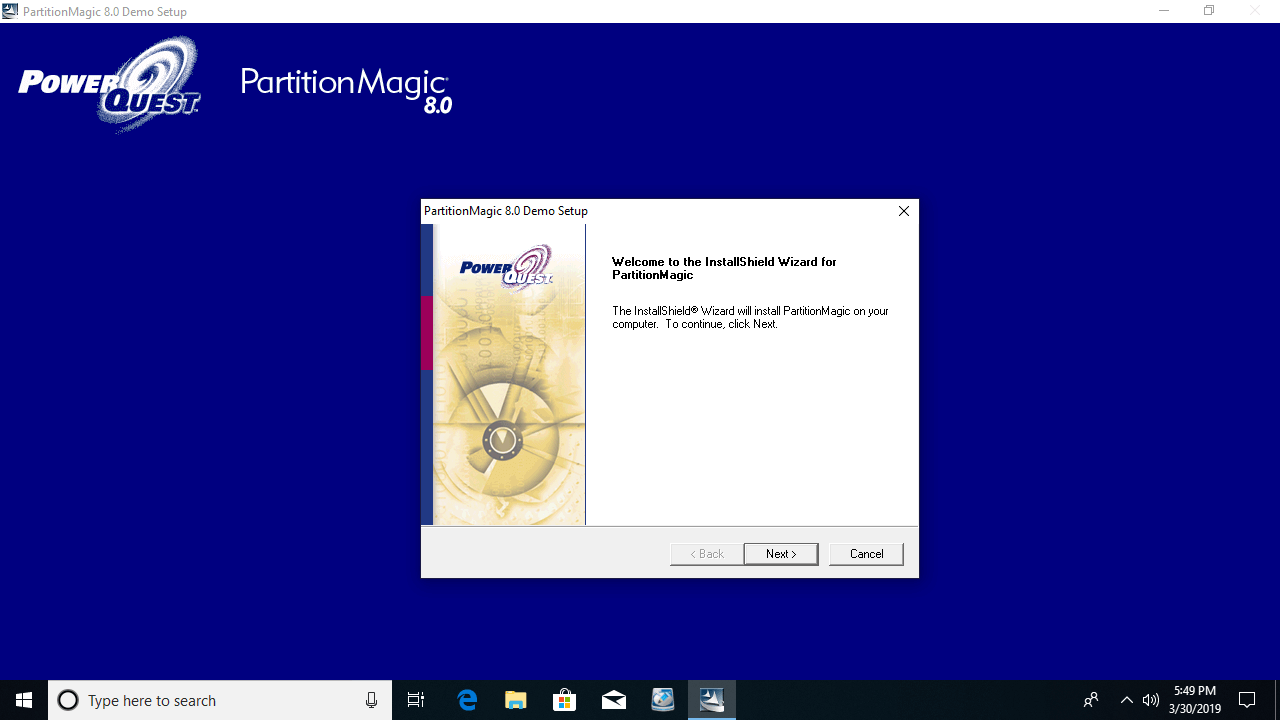Viewport: 1280px width, 720px height.
Task: Click the Cortana microphone icon
Action: [371, 700]
